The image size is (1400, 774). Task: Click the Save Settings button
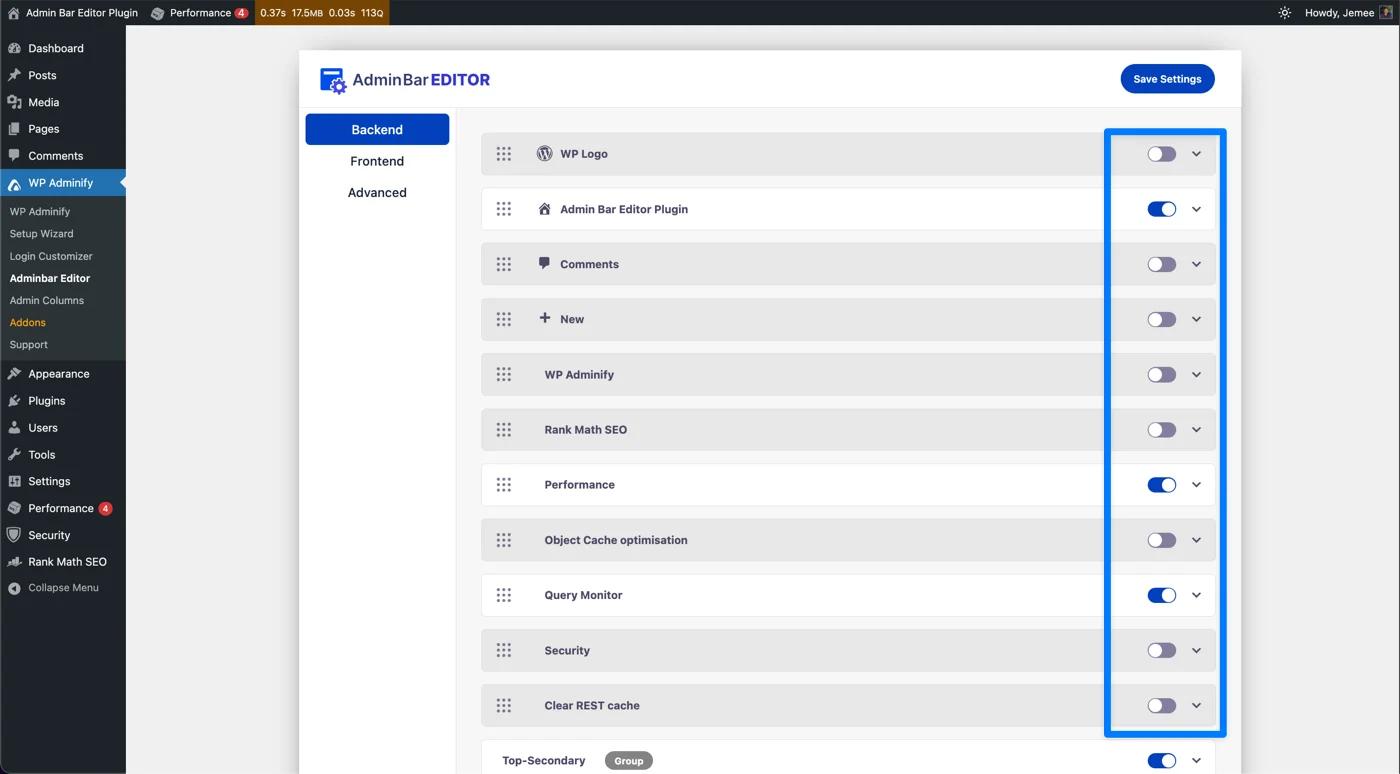tap(1167, 78)
